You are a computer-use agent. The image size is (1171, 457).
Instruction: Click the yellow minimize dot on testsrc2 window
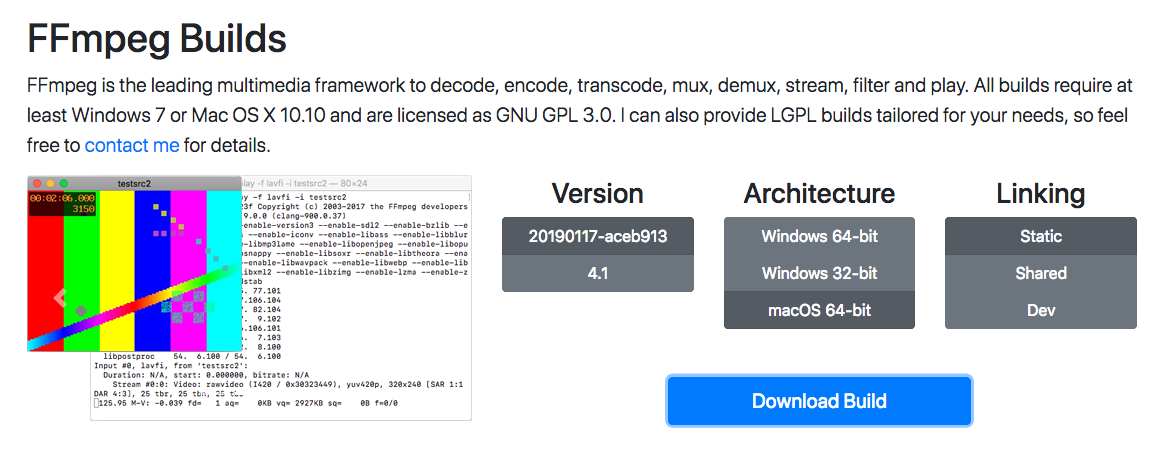point(50,184)
